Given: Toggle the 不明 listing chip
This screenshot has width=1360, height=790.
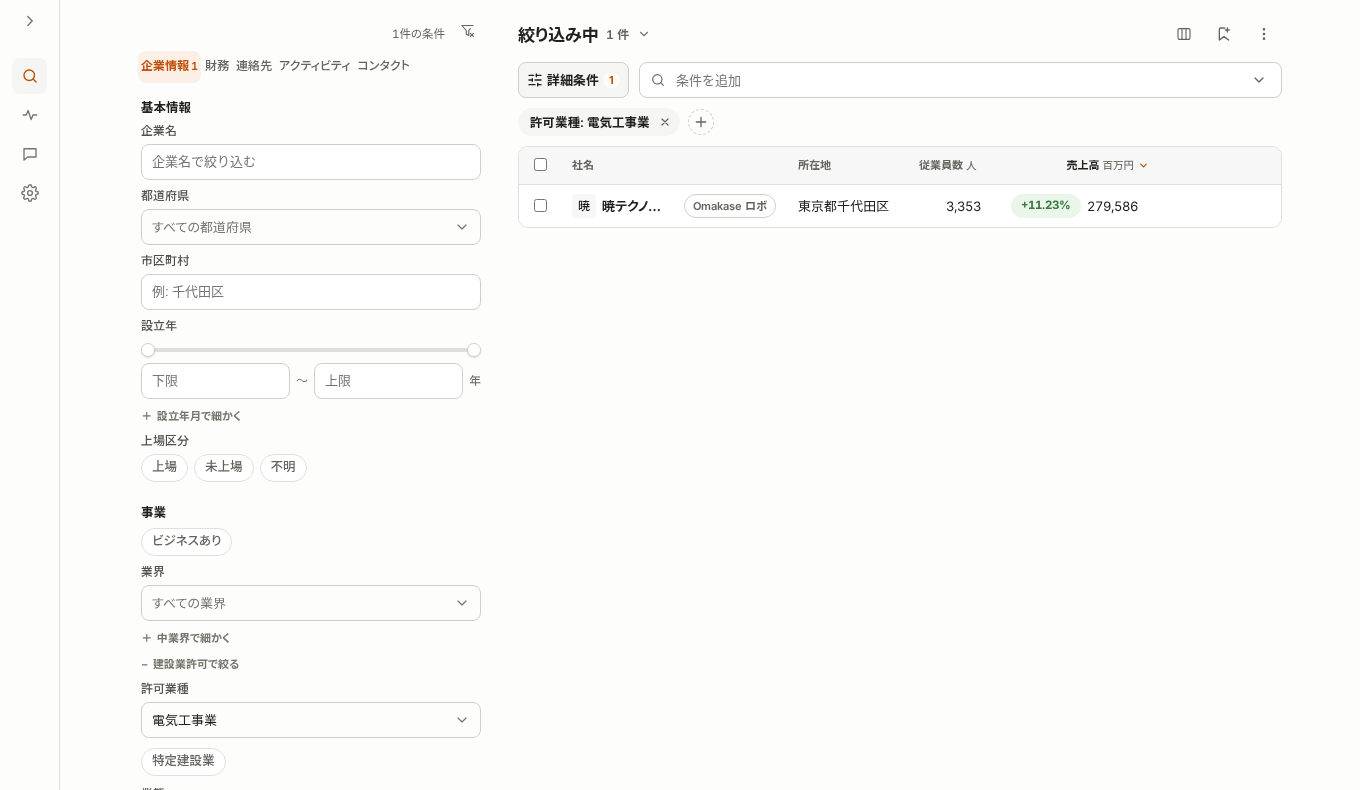Looking at the screenshot, I should (x=283, y=467).
